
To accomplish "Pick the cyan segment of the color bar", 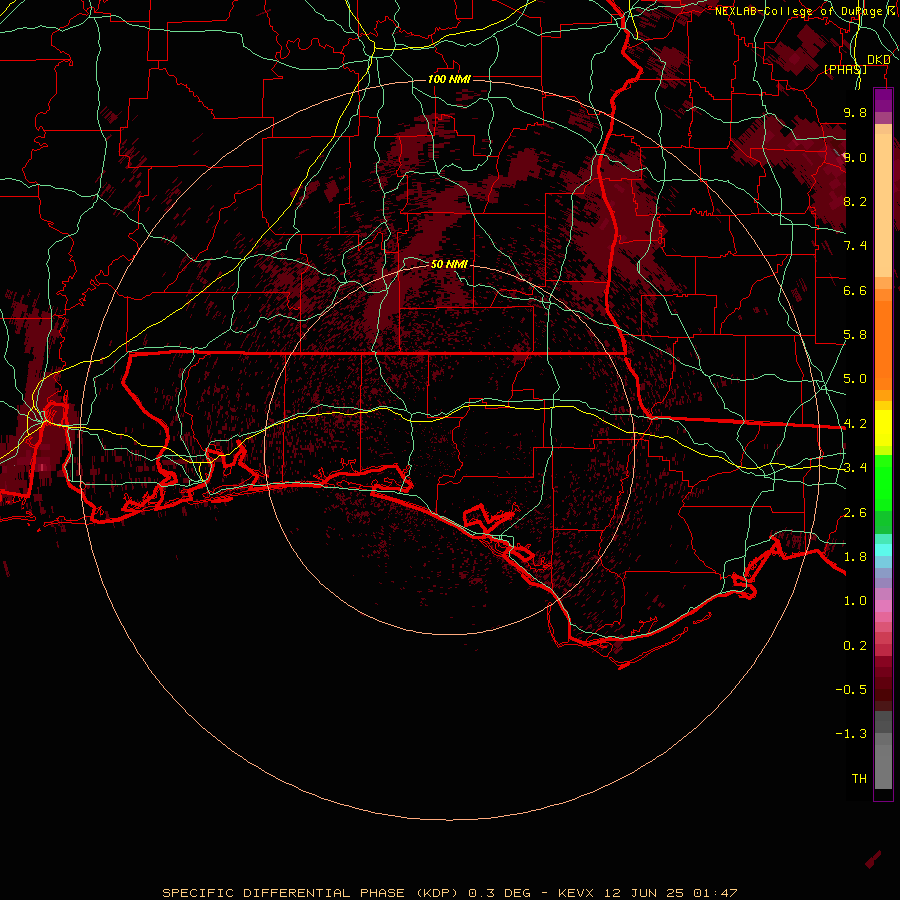I will coord(883,550).
